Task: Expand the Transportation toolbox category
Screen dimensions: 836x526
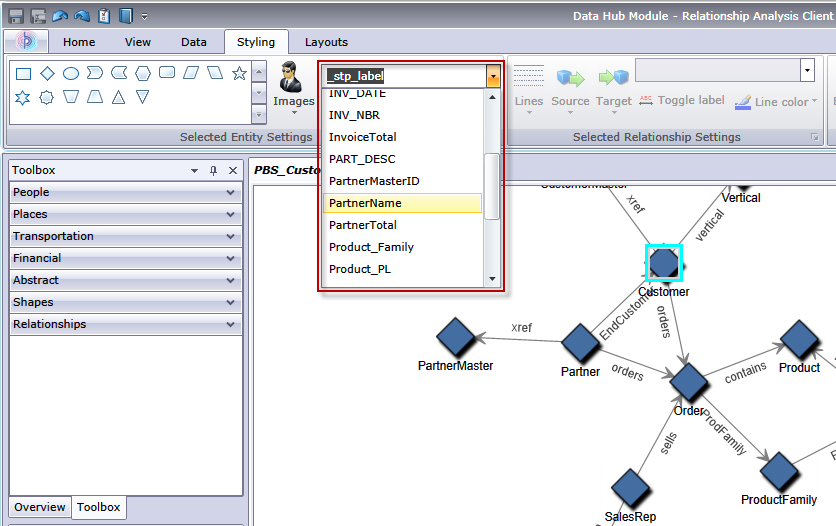Action: tap(126, 236)
